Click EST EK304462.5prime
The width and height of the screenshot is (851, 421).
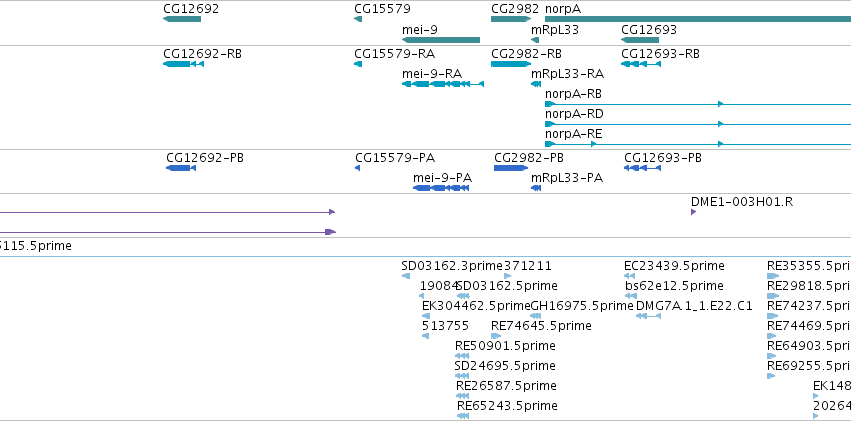[x=426, y=316]
